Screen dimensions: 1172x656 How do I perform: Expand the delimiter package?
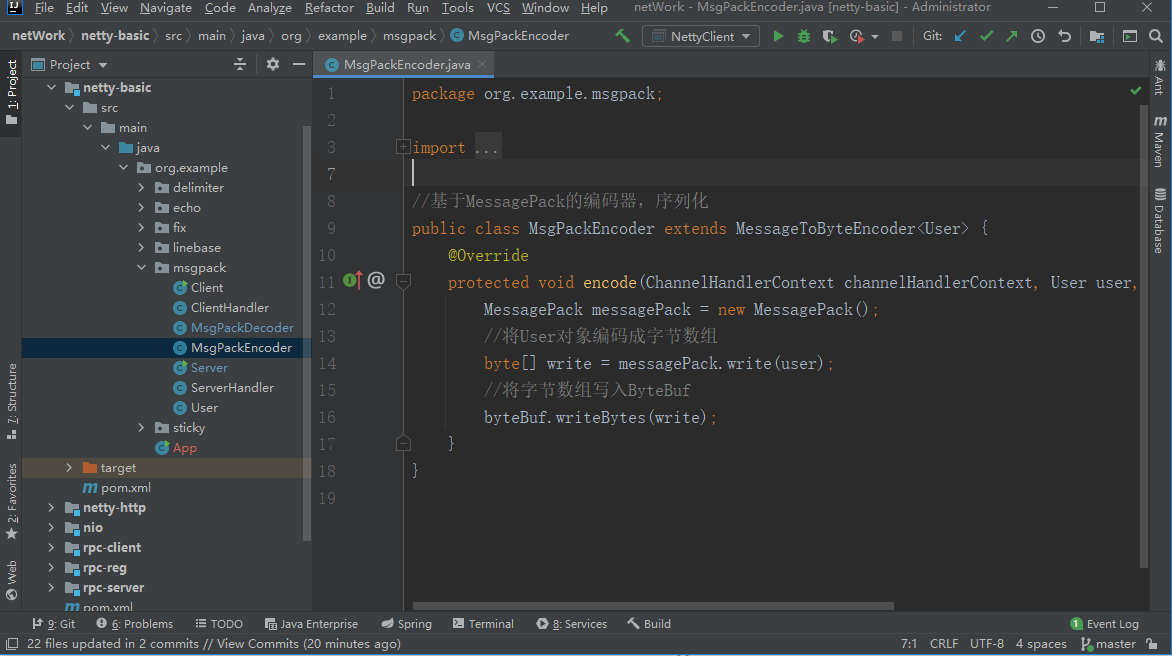pos(141,188)
